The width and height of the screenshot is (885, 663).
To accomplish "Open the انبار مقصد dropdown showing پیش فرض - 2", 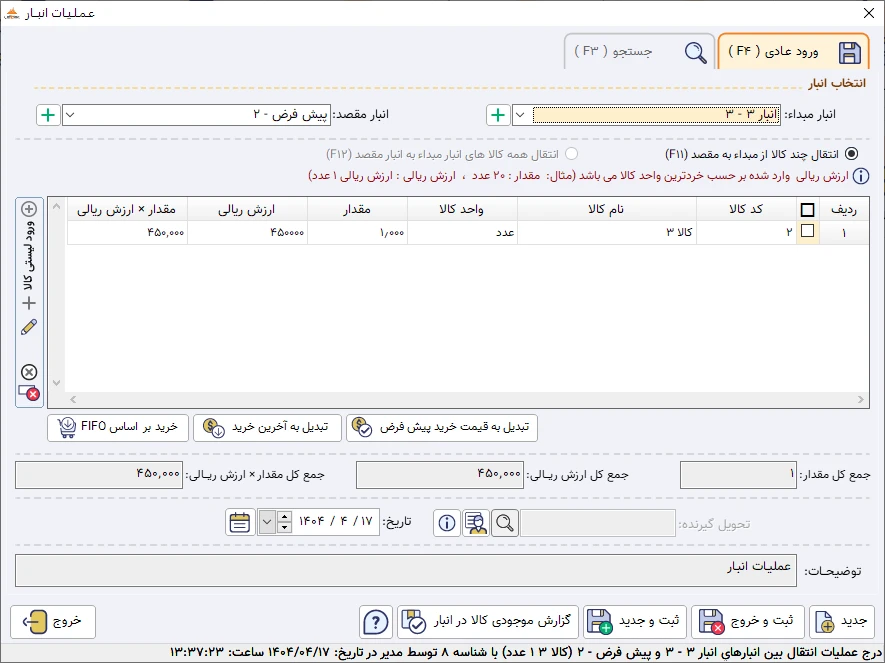I will pyautogui.click(x=70, y=114).
